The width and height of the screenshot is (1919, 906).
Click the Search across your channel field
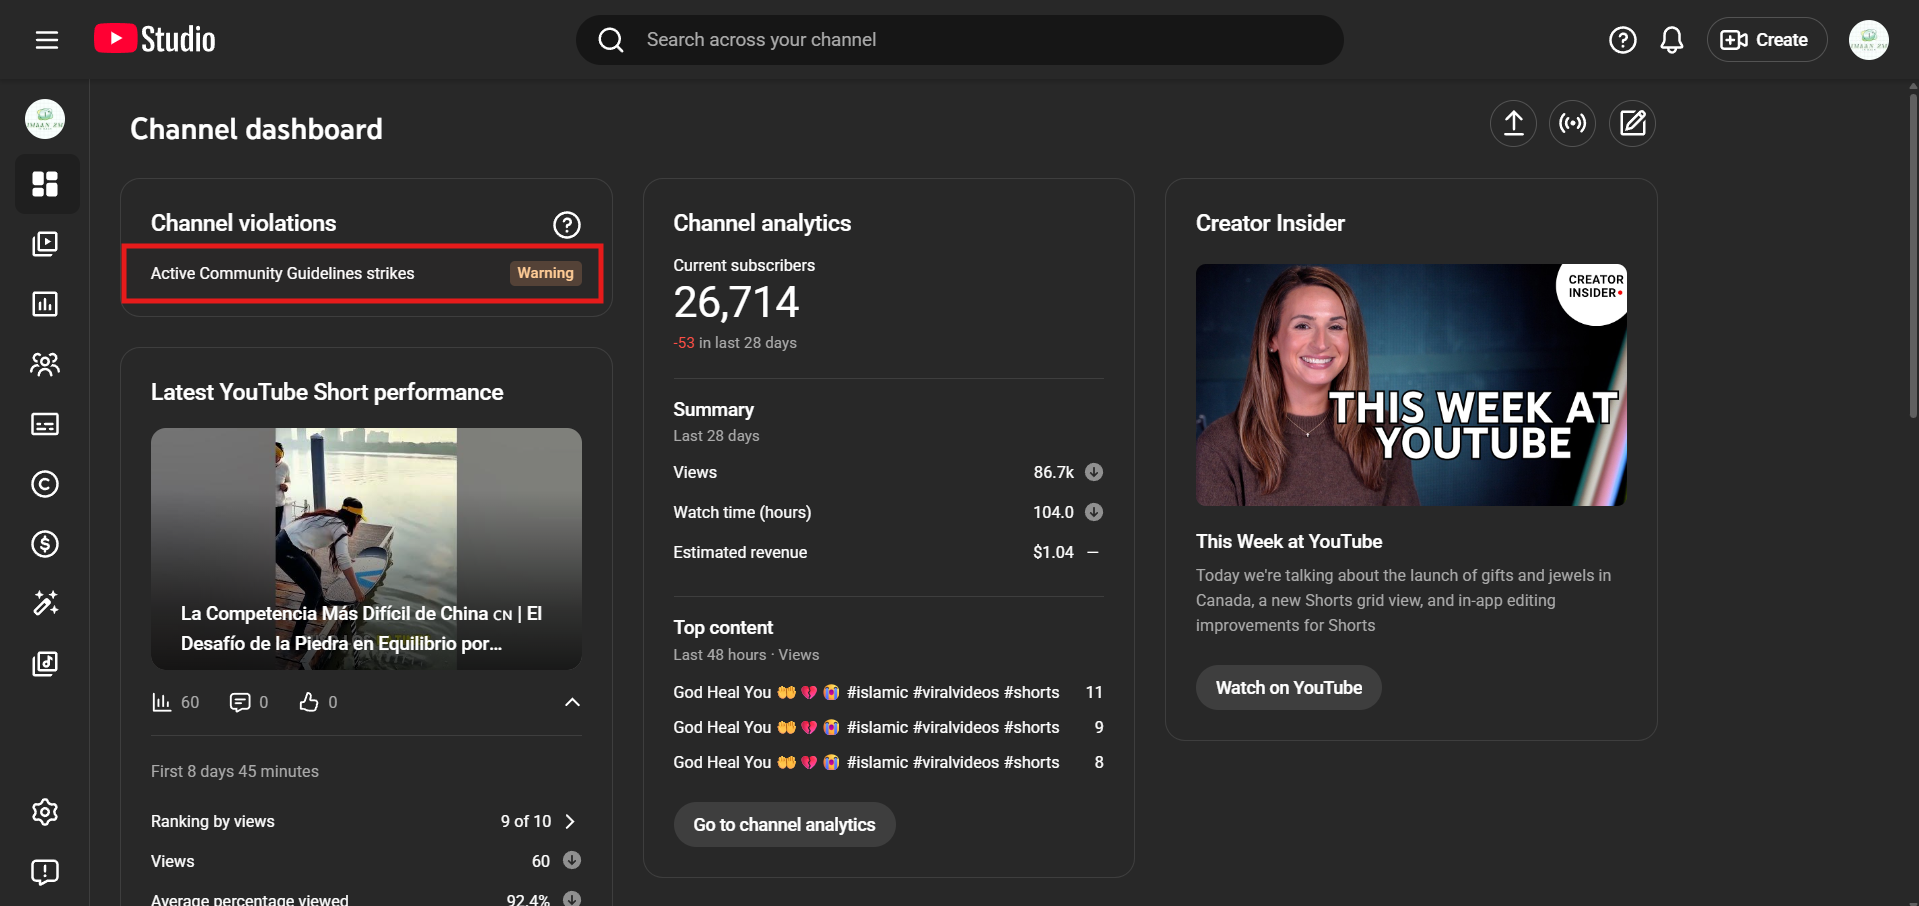coord(960,40)
